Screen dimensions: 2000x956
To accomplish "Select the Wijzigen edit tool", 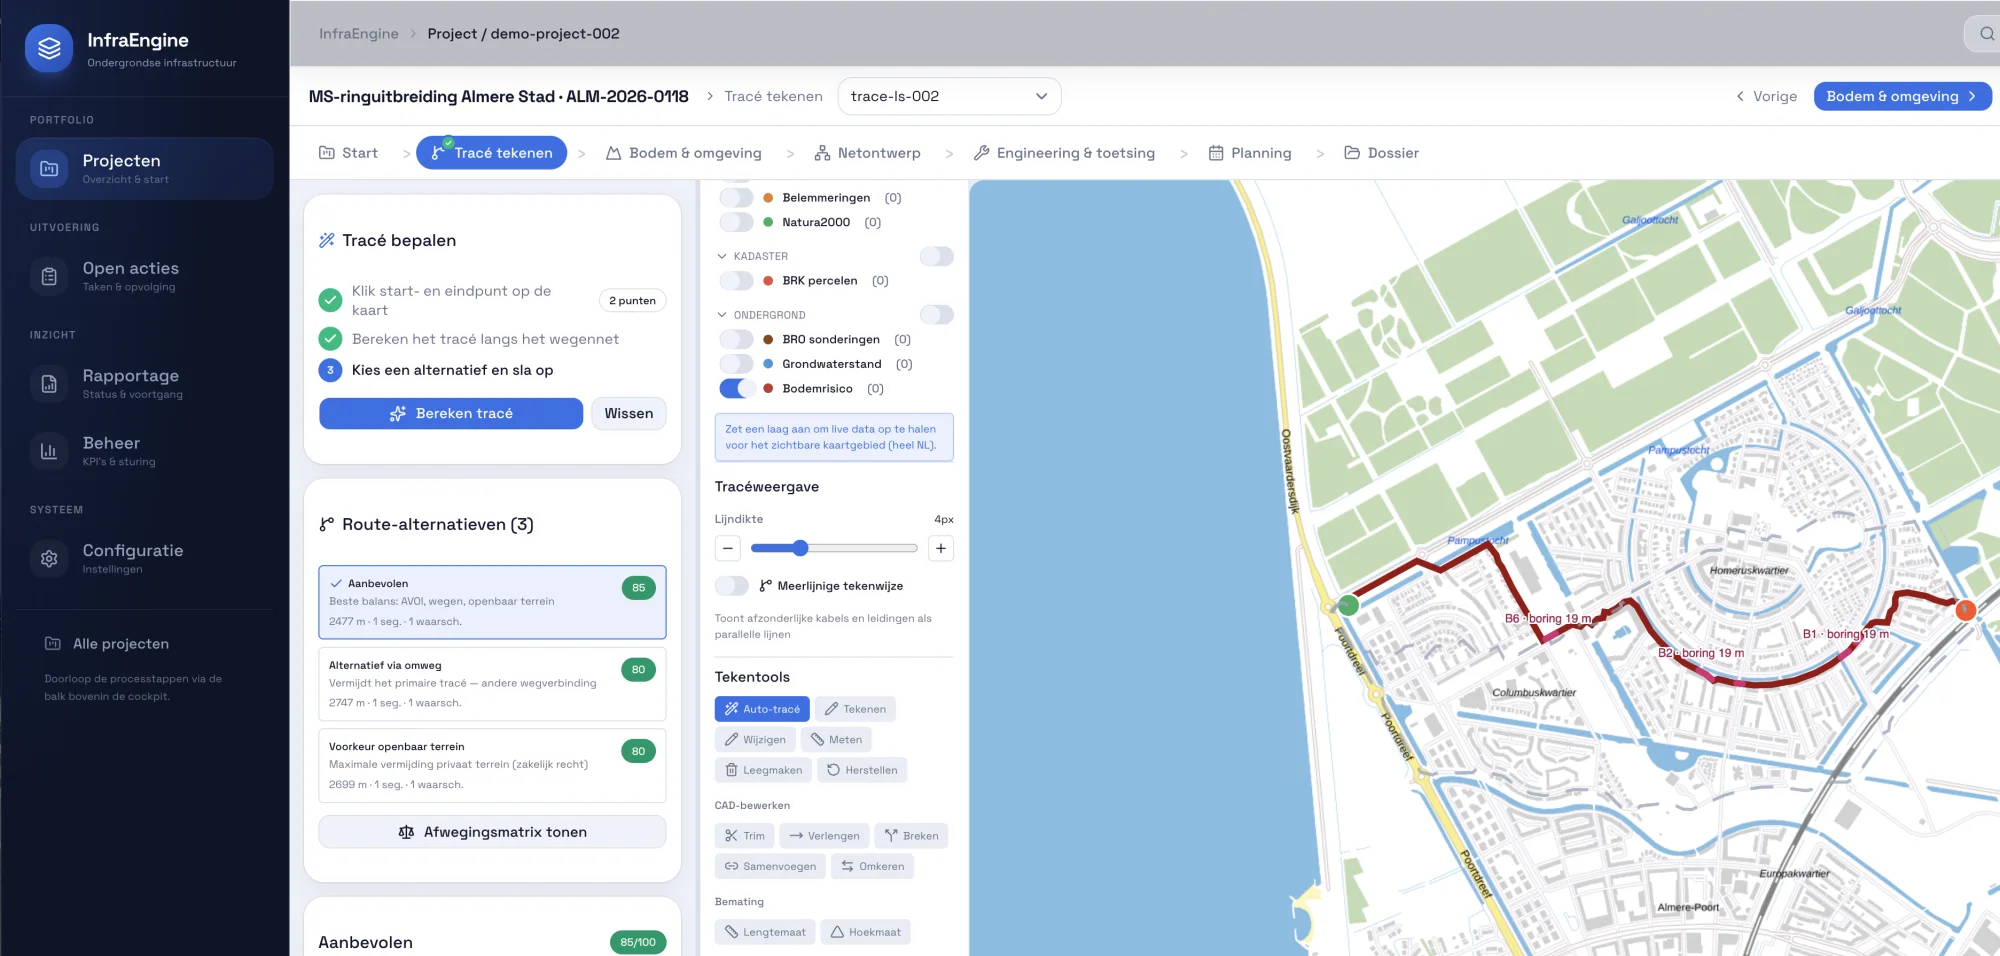I will (x=755, y=740).
